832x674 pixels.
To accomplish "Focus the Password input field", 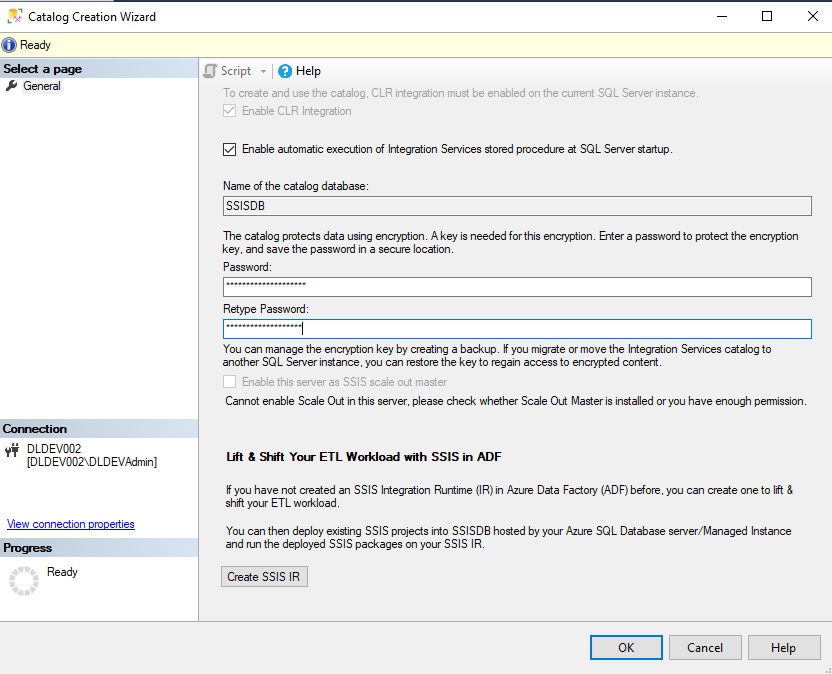I will coord(517,287).
